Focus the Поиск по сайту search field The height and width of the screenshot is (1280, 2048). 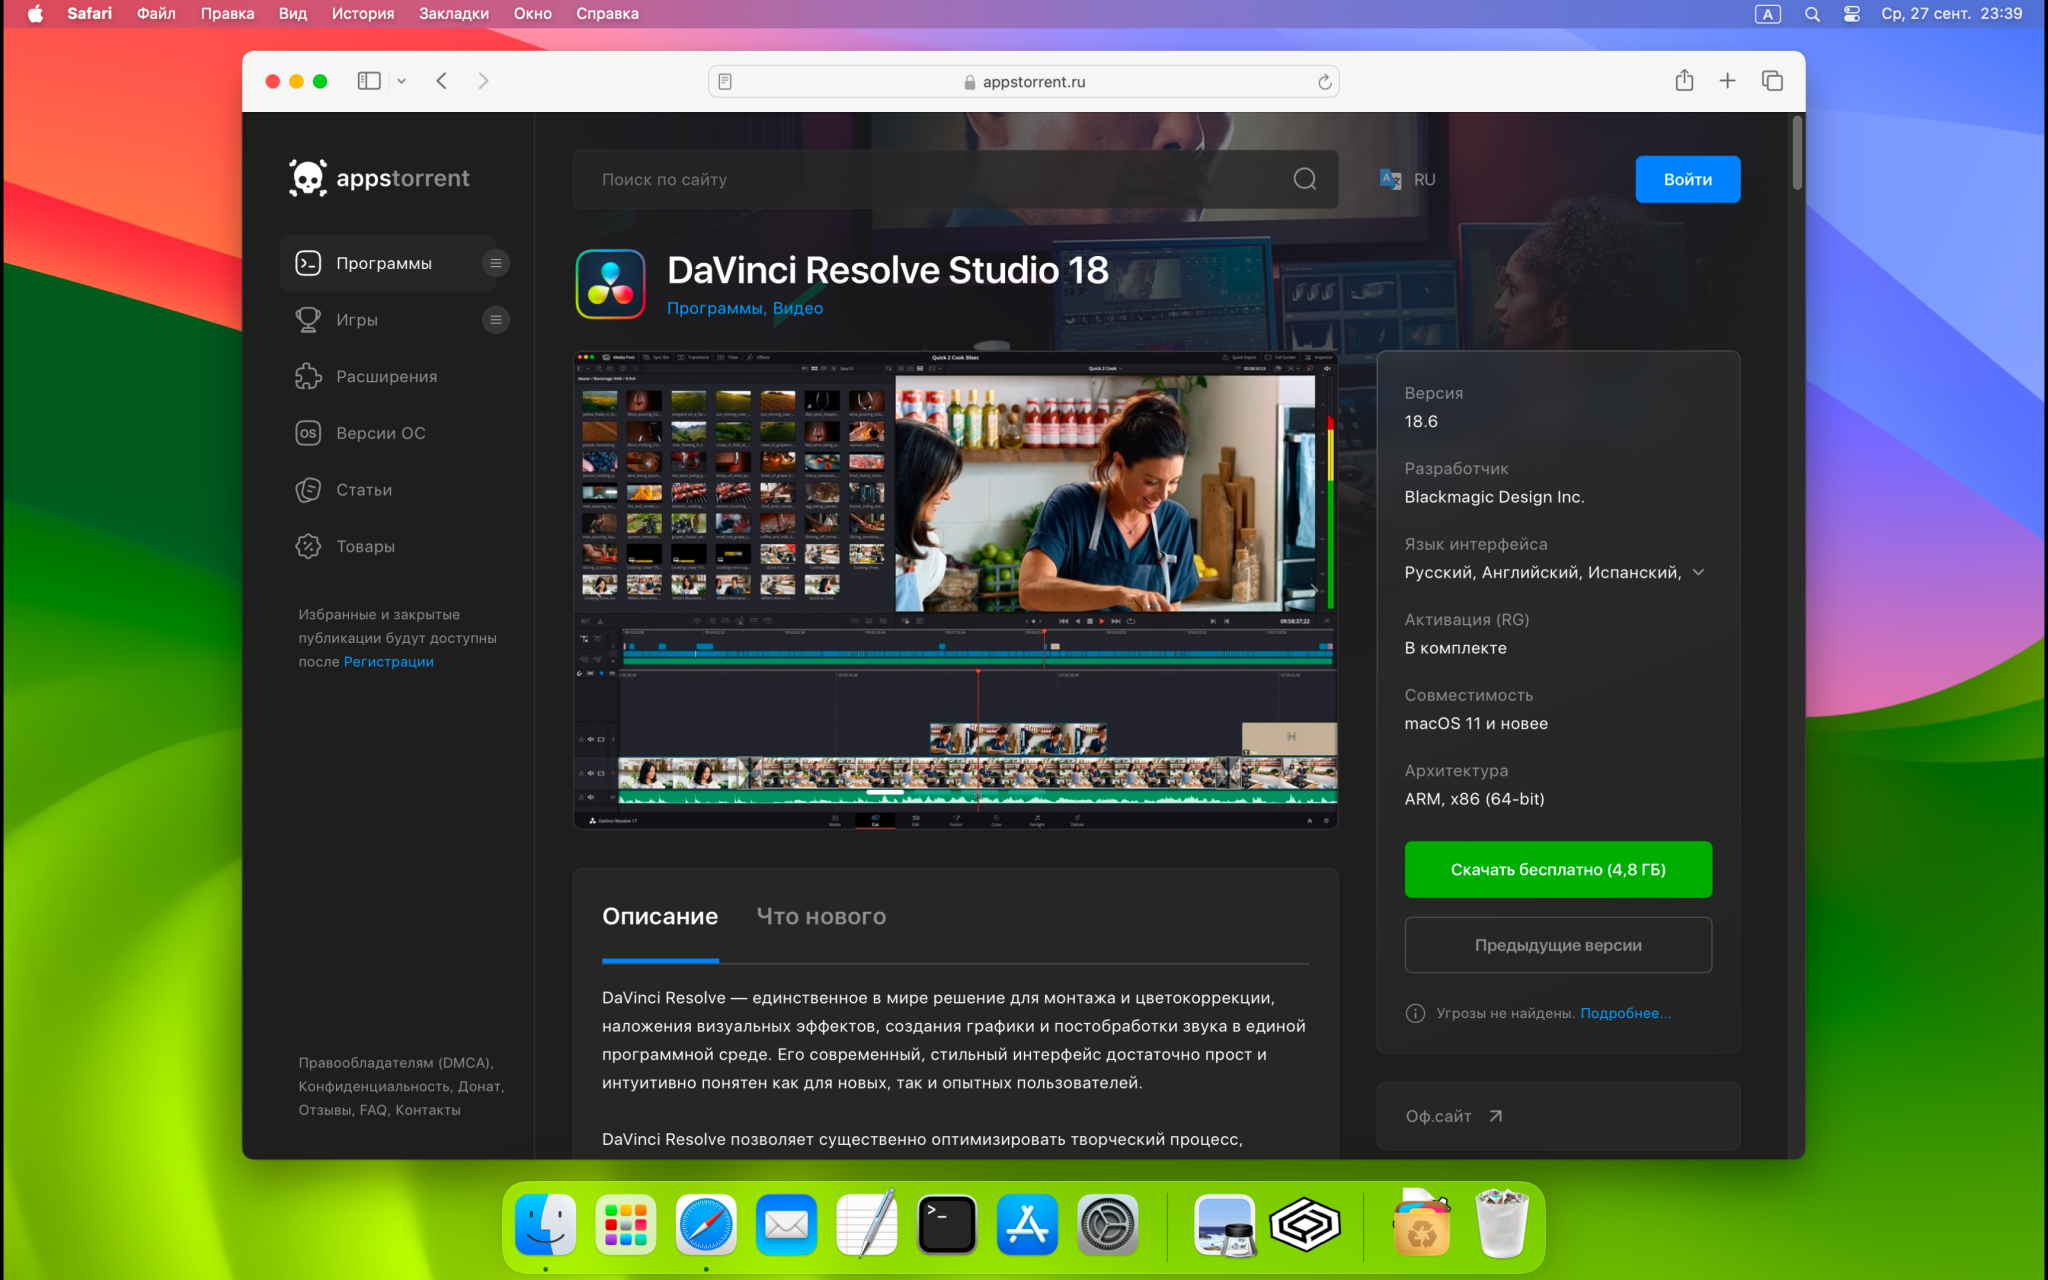[x=955, y=179]
